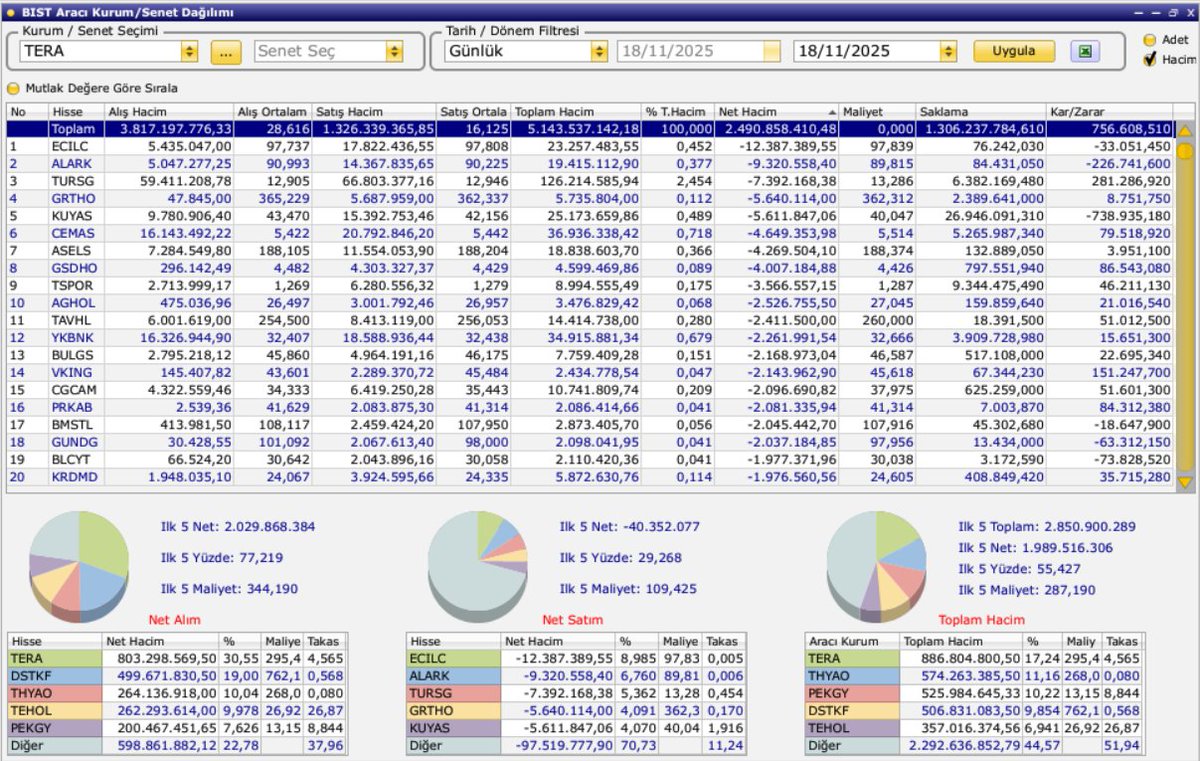The image size is (1200, 761).
Task: Open the '...' institution browse button
Action: pyautogui.click(x=226, y=51)
